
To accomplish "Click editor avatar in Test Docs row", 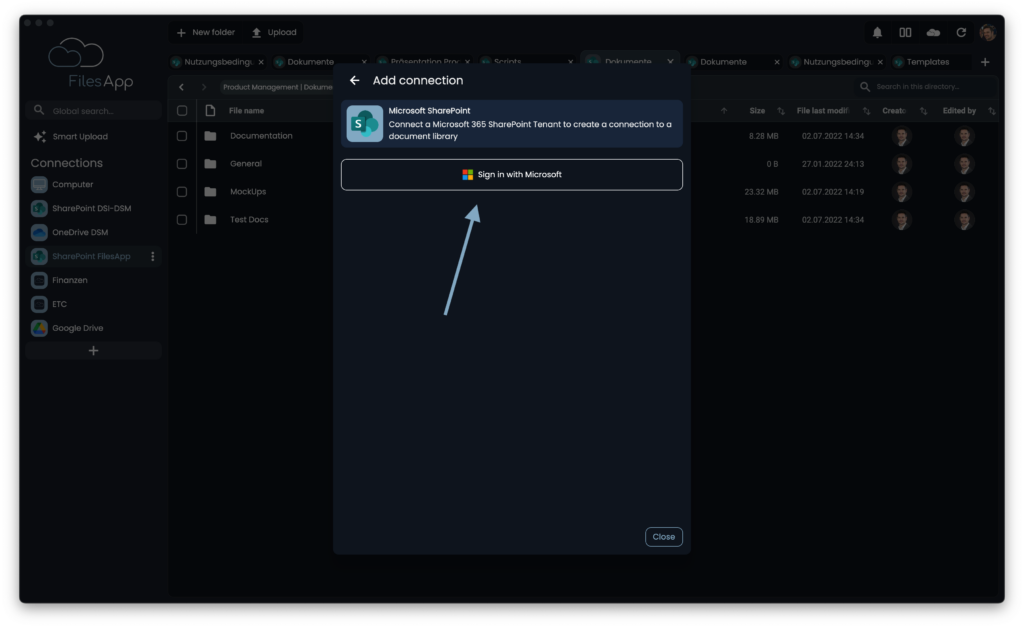I will (x=965, y=219).
